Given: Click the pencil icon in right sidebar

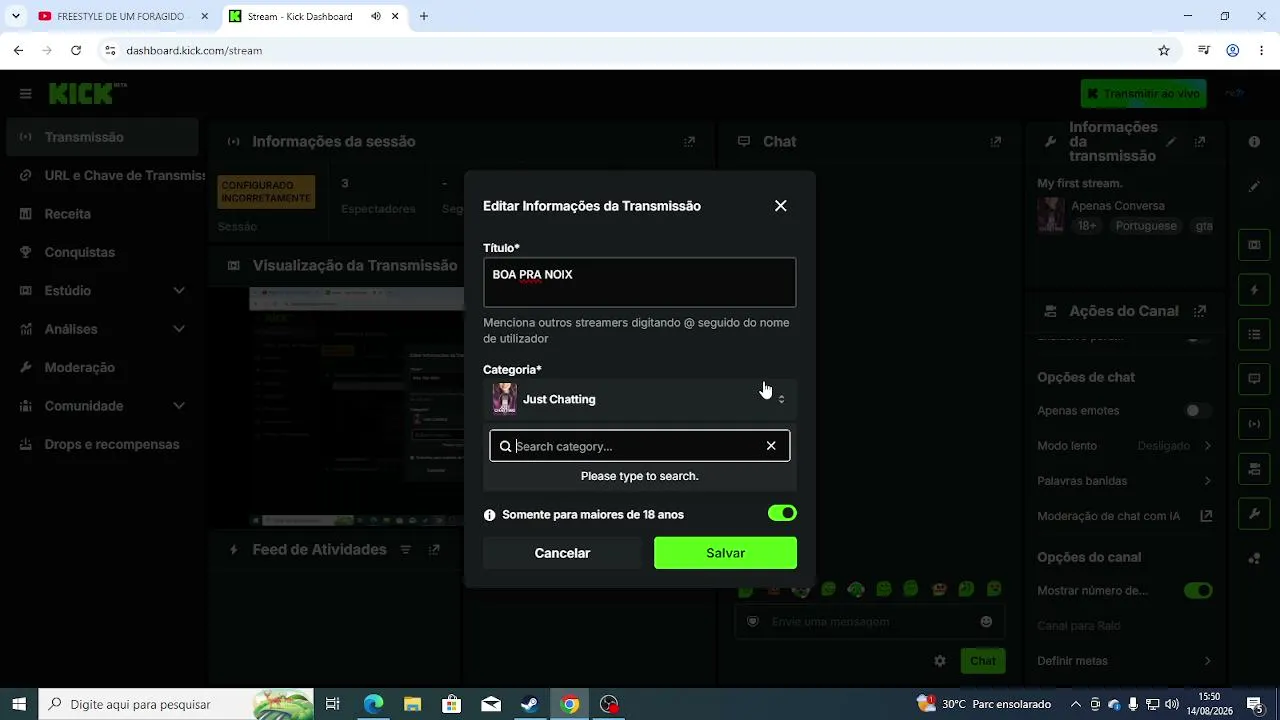Looking at the screenshot, I should pos(1254,187).
